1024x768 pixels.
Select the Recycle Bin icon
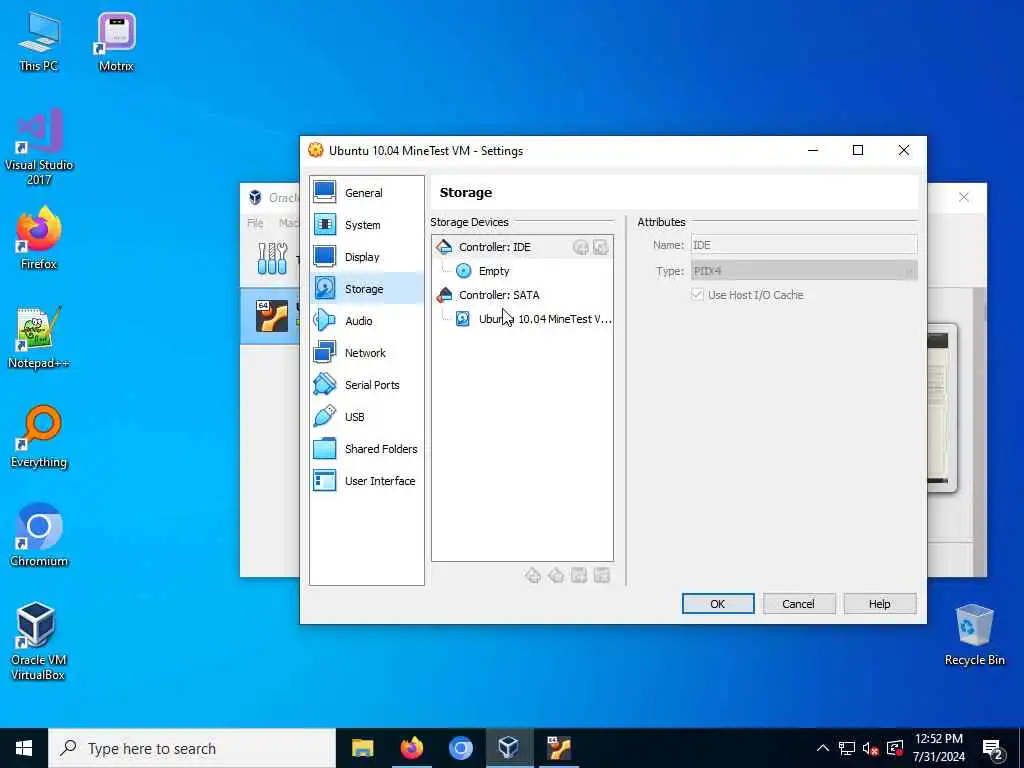(x=974, y=635)
